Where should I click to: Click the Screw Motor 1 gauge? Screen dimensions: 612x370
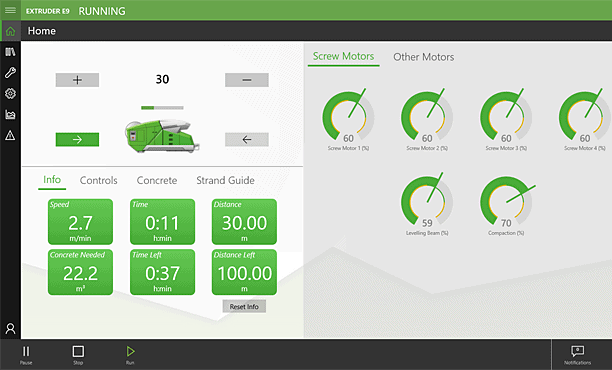(x=348, y=119)
